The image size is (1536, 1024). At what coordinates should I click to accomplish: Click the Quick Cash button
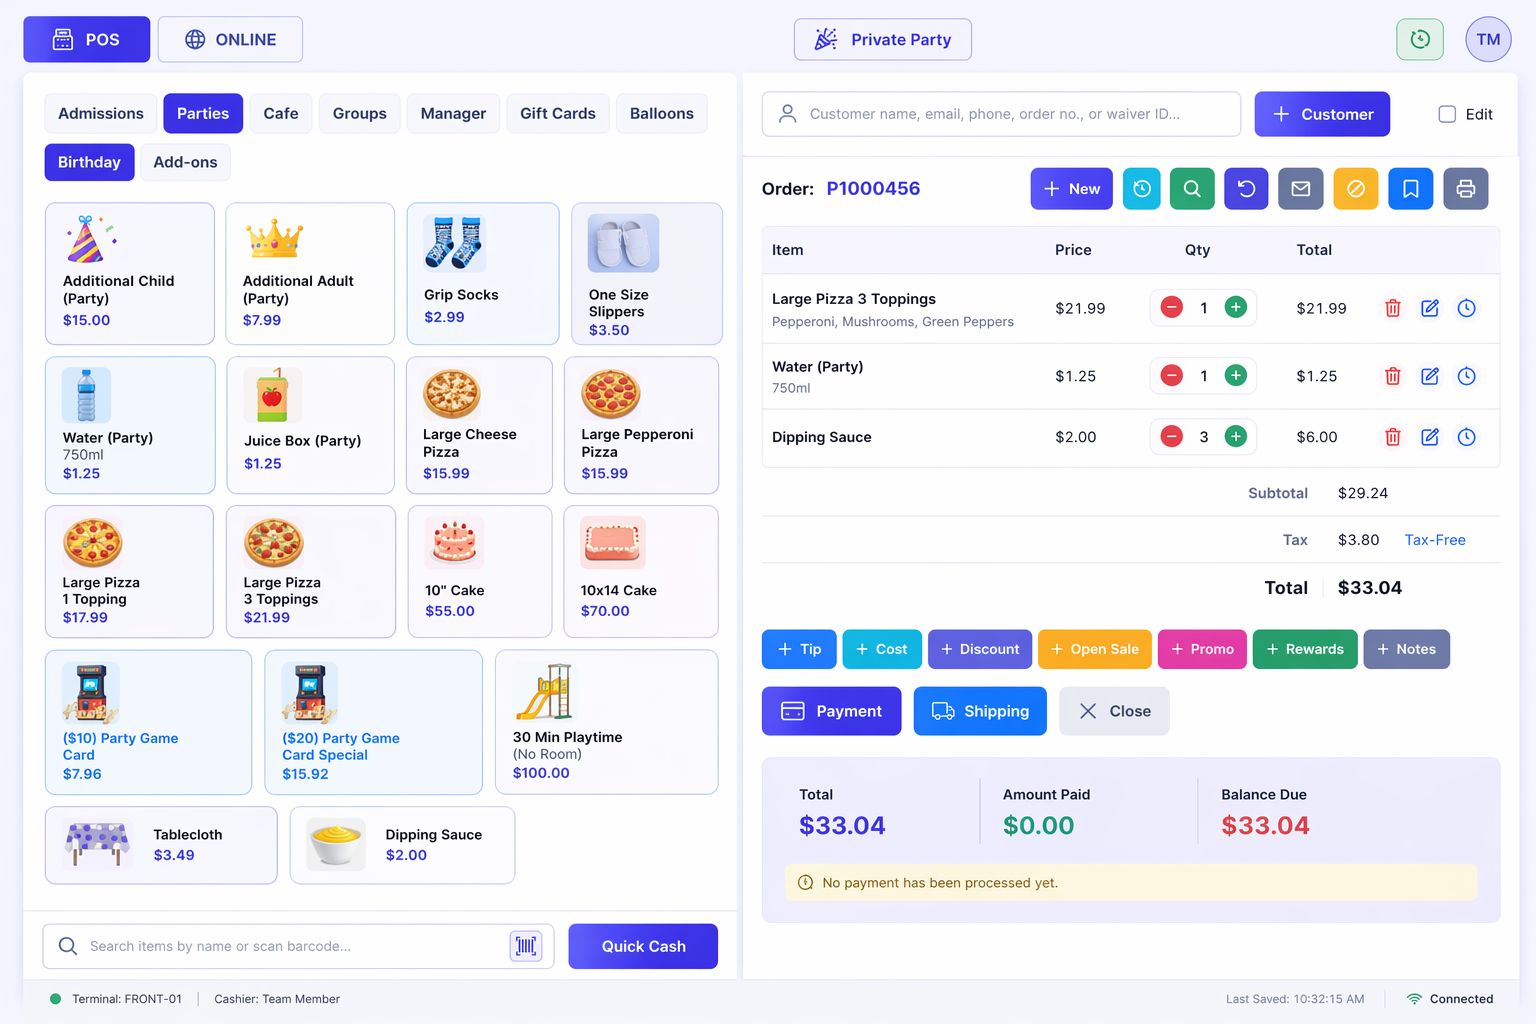tap(643, 946)
